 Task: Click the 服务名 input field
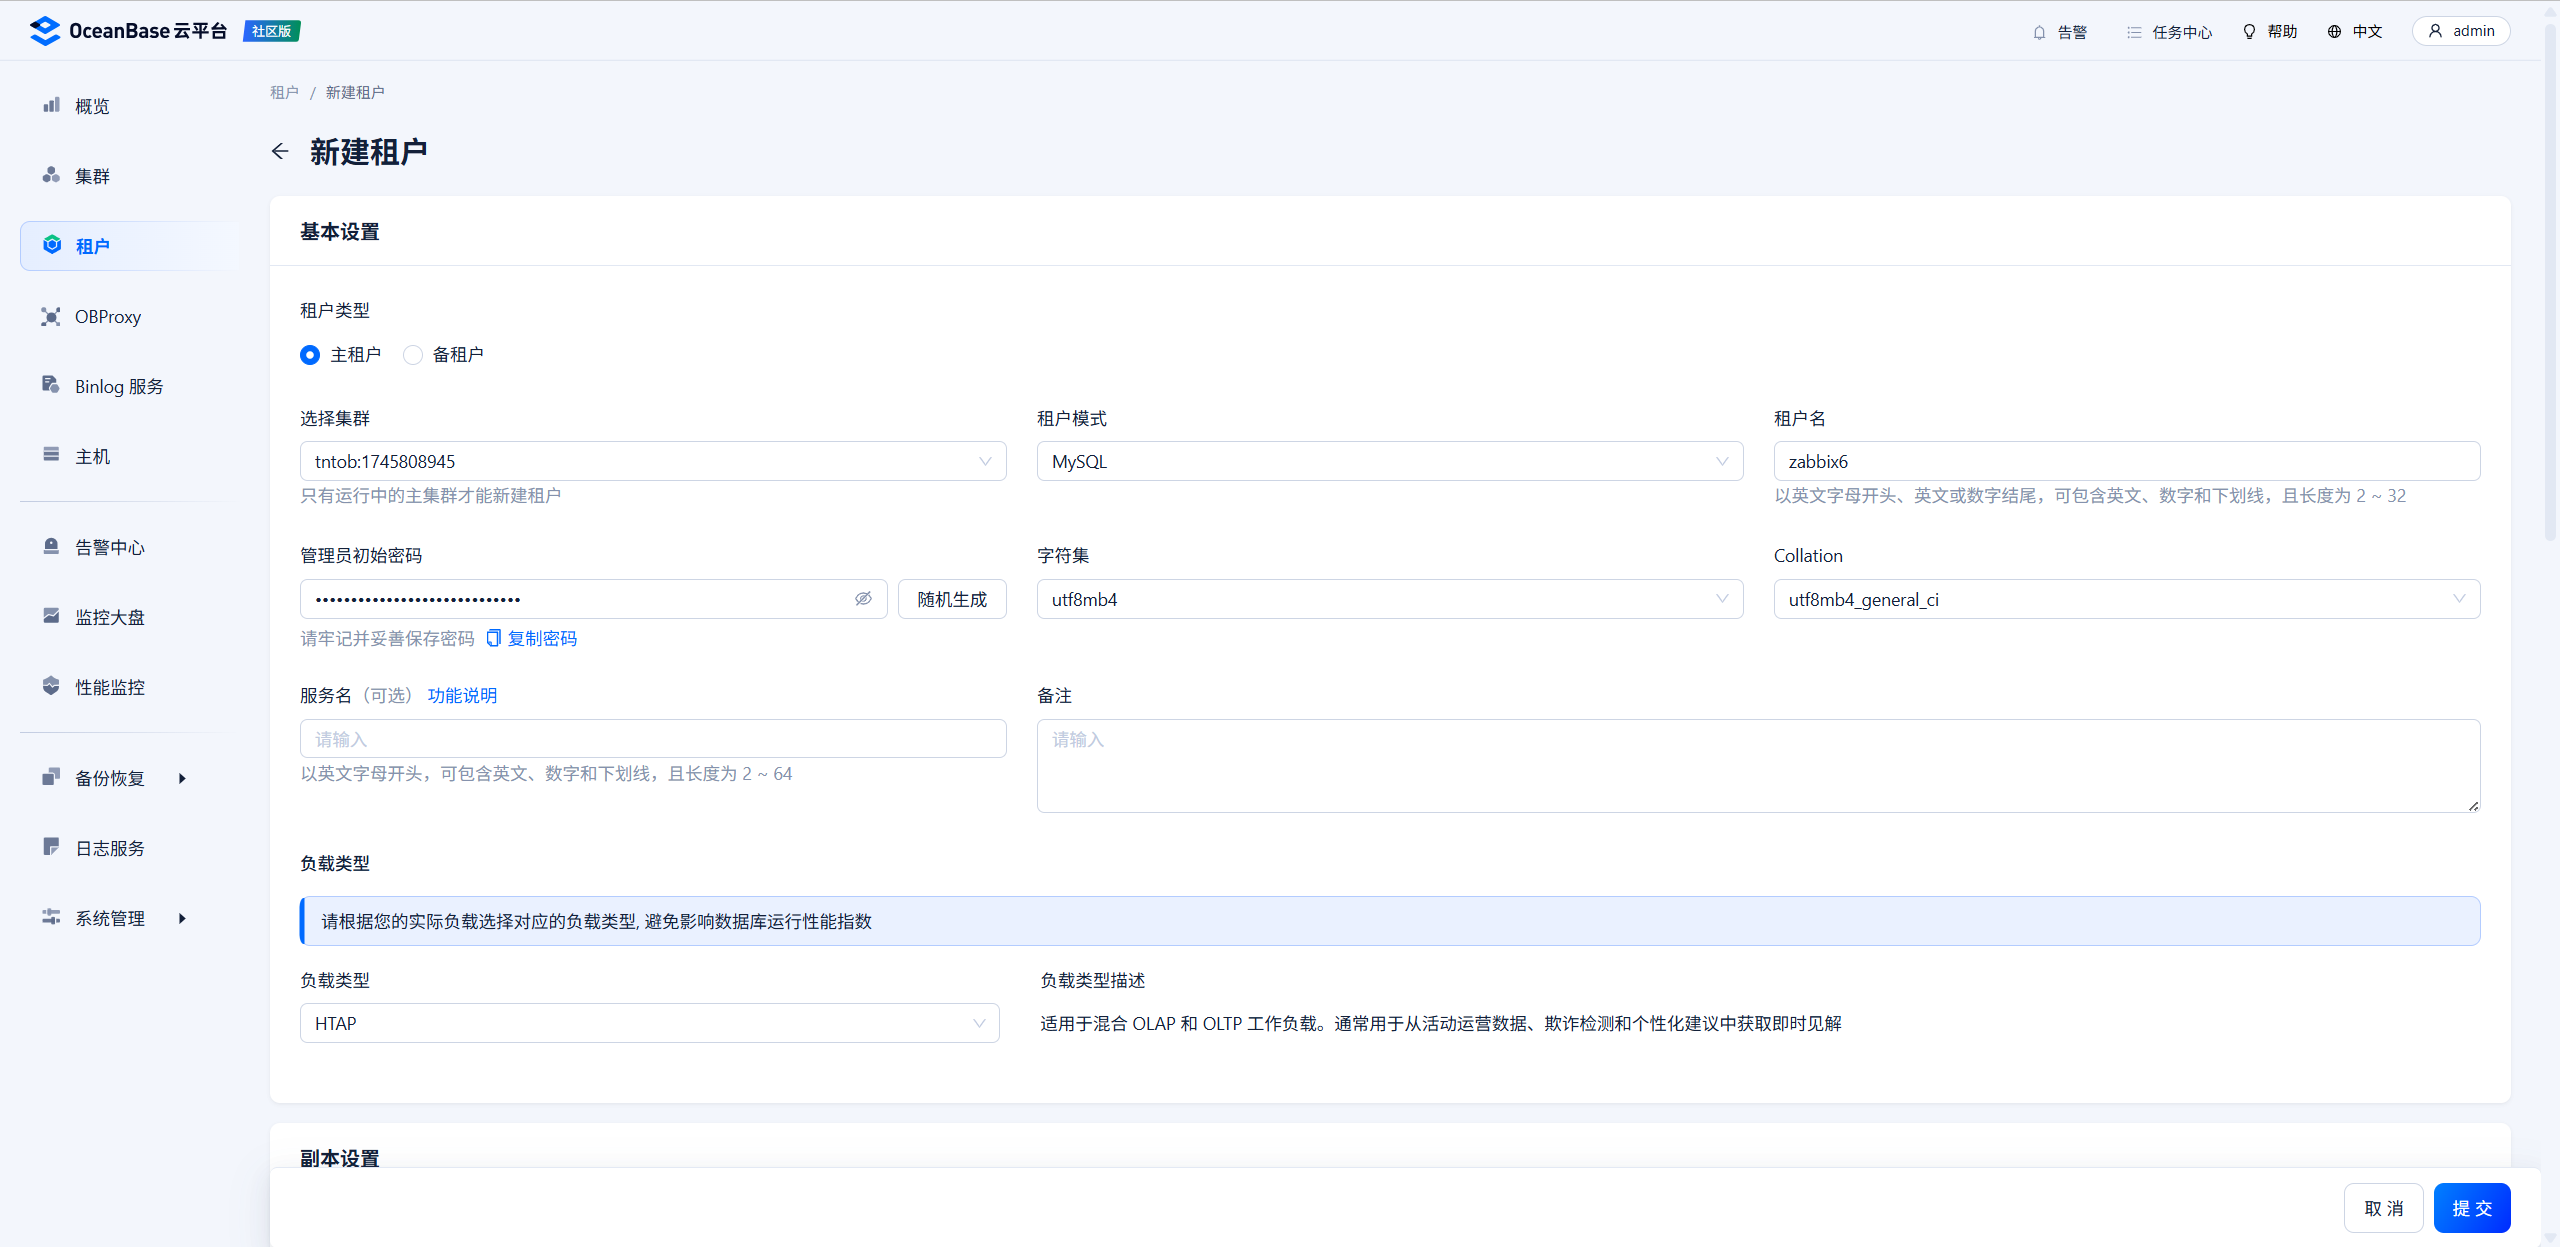(x=653, y=739)
